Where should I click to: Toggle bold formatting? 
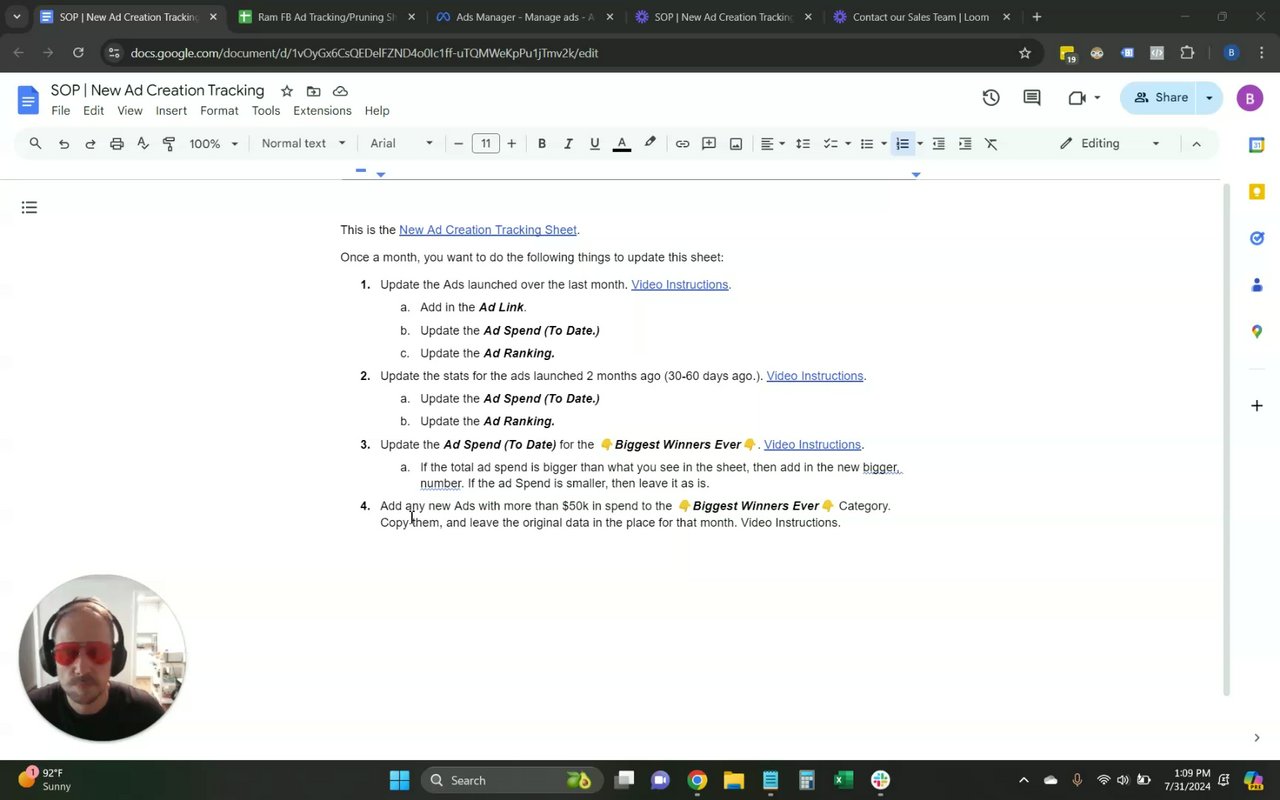(542, 144)
